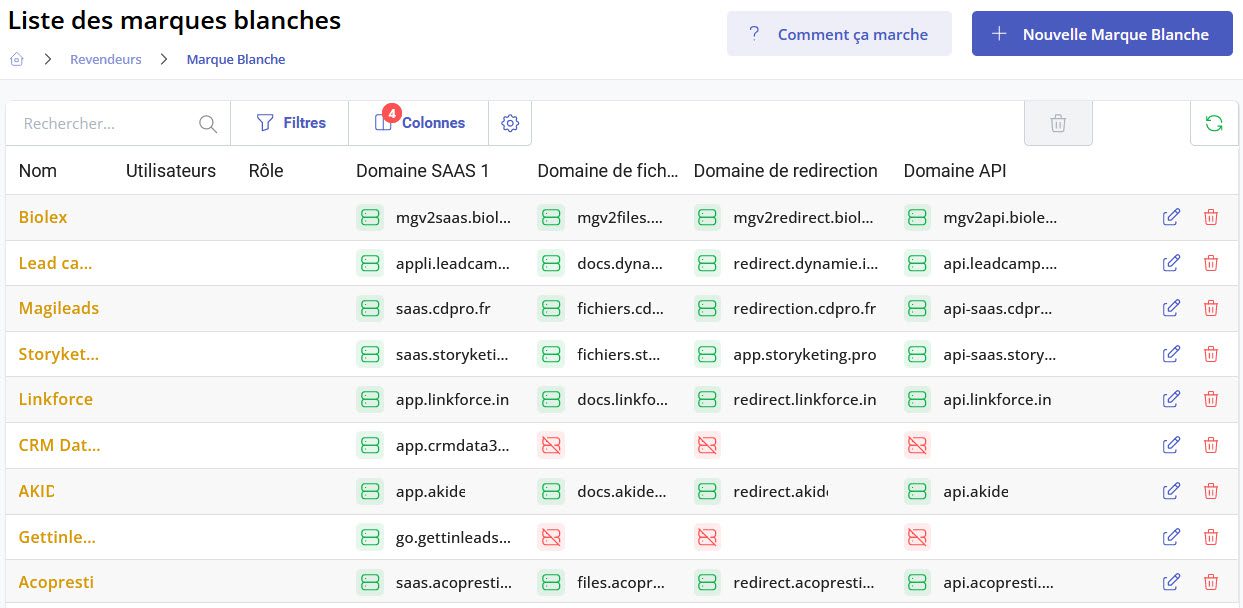This screenshot has height=608, width=1243.
Task: Delete the Magileads row via trash icon
Action: tap(1211, 308)
